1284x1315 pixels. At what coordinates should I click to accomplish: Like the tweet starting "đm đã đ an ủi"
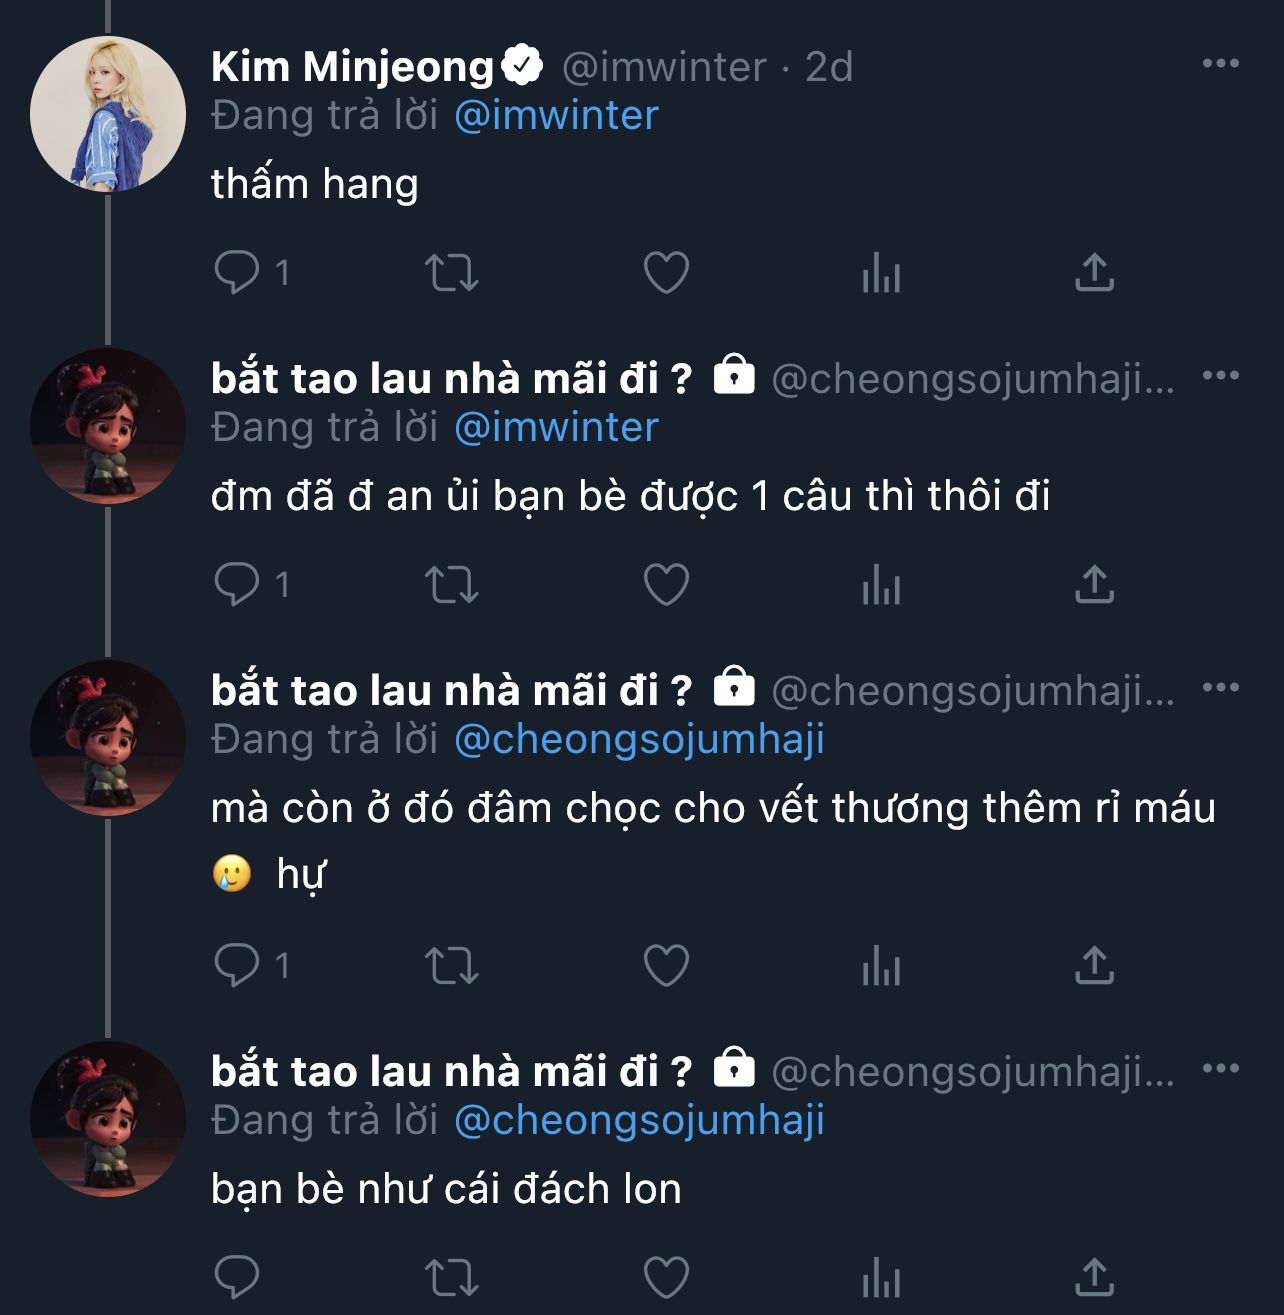pyautogui.click(x=666, y=584)
